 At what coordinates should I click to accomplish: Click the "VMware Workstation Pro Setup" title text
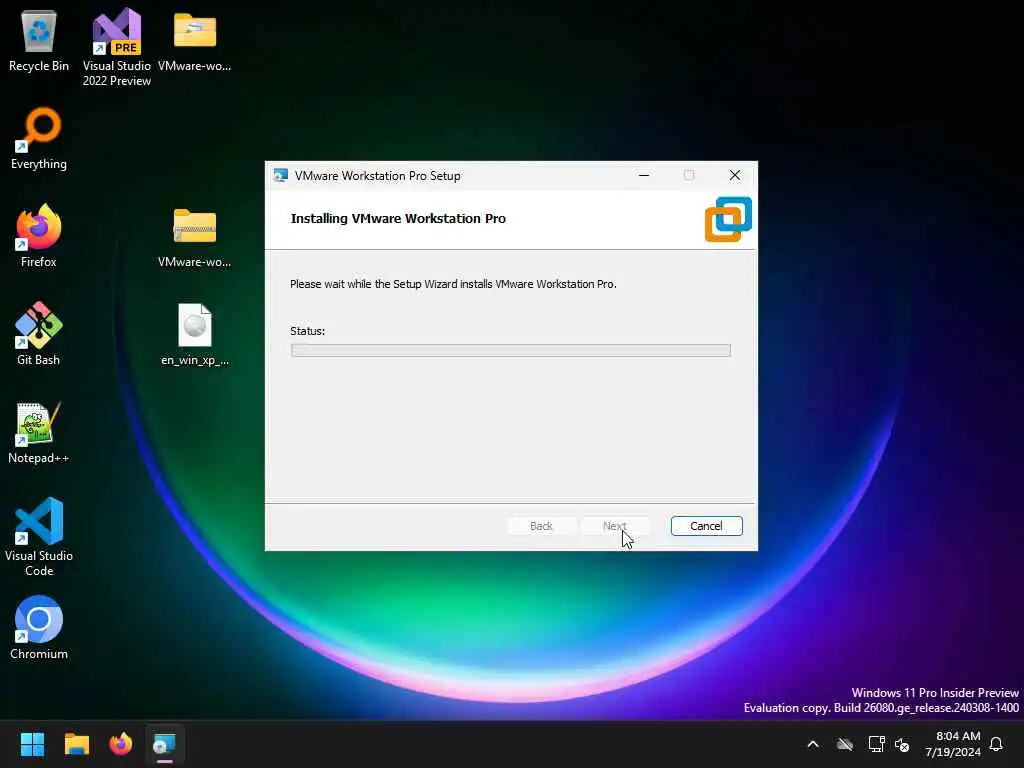377,176
